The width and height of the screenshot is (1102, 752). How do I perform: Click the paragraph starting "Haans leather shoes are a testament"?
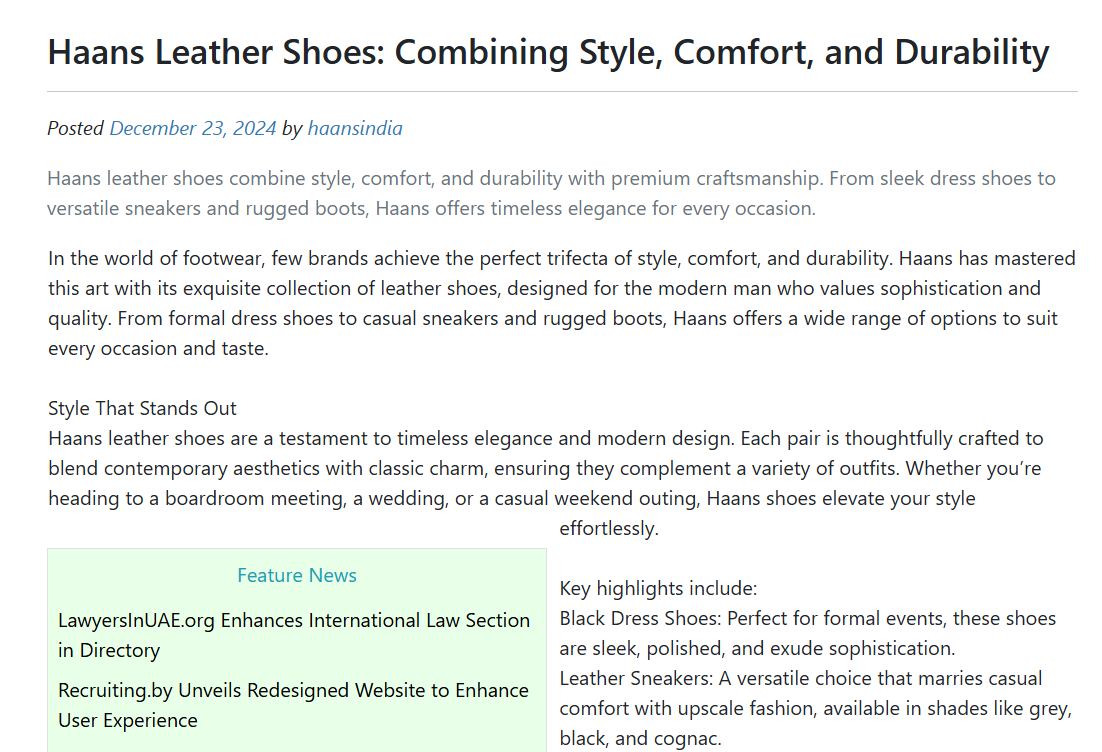click(545, 468)
